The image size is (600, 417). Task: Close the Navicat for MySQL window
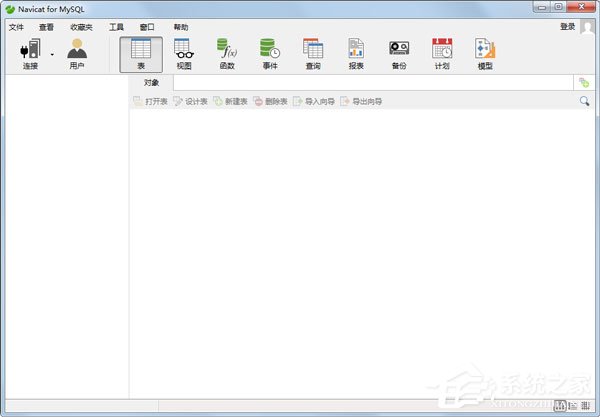click(x=581, y=7)
